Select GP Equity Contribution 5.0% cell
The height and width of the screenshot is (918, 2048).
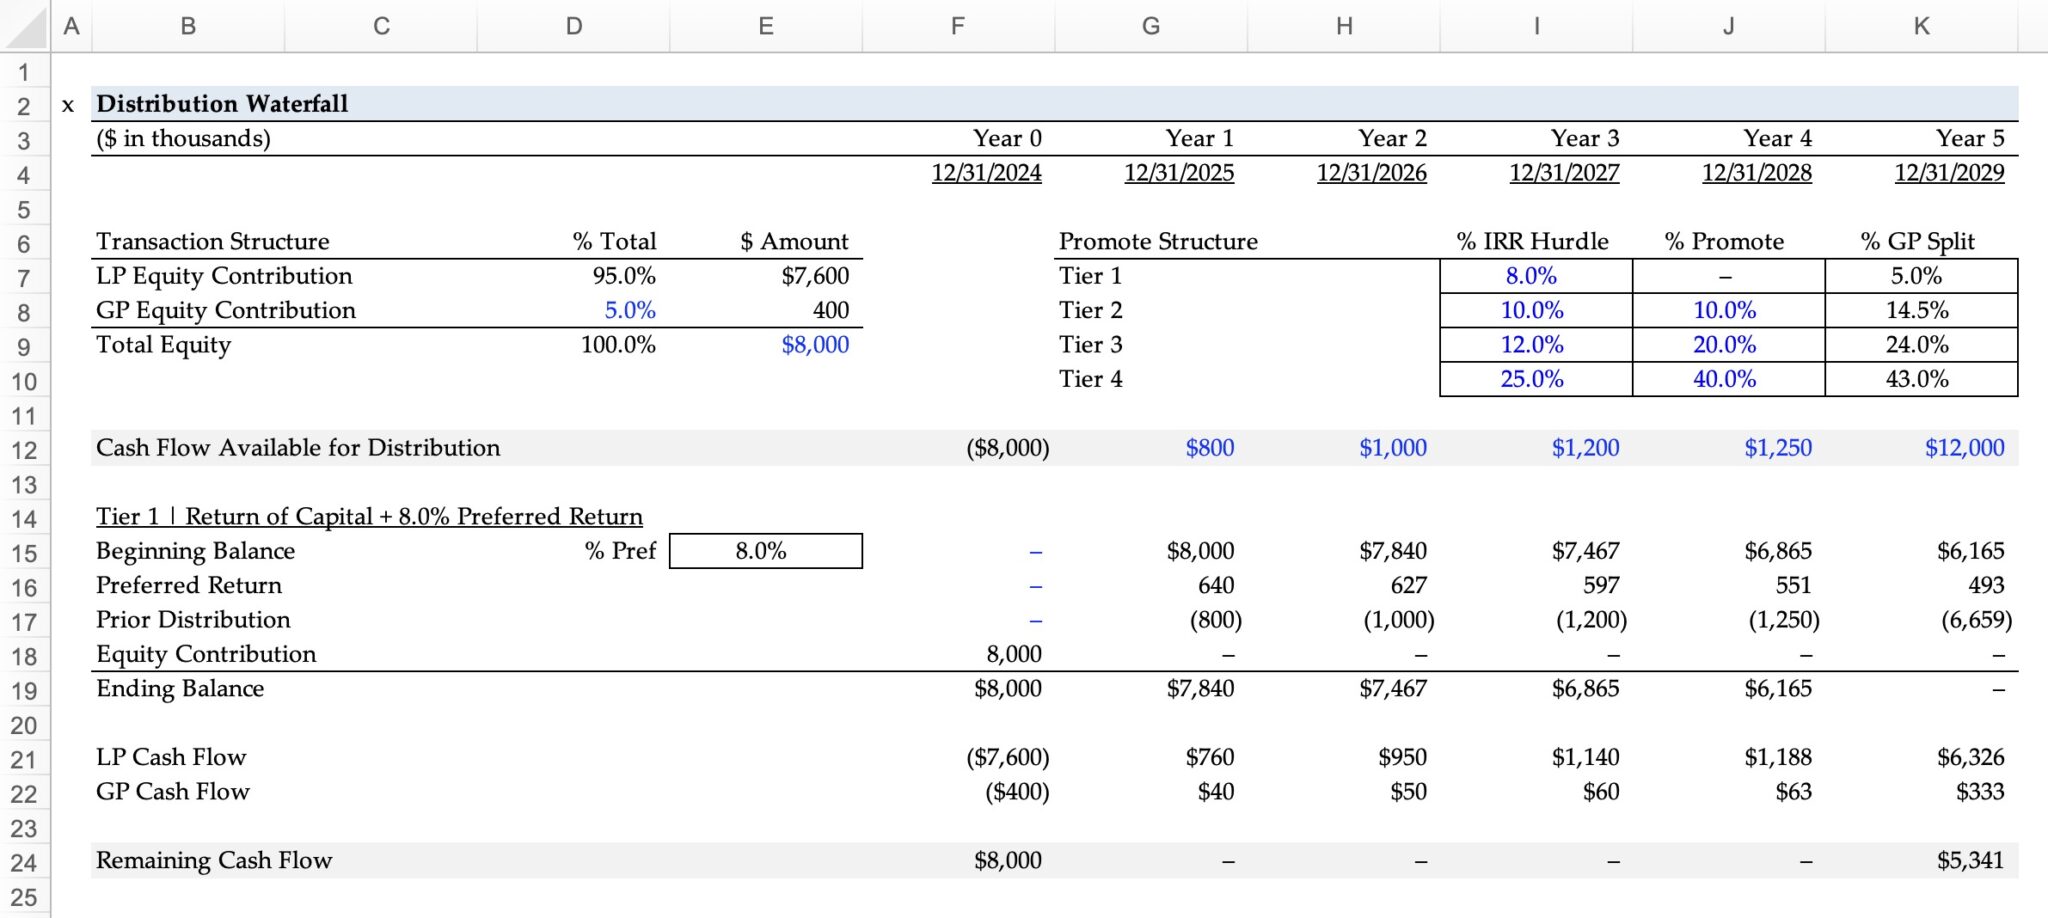pyautogui.click(x=630, y=311)
